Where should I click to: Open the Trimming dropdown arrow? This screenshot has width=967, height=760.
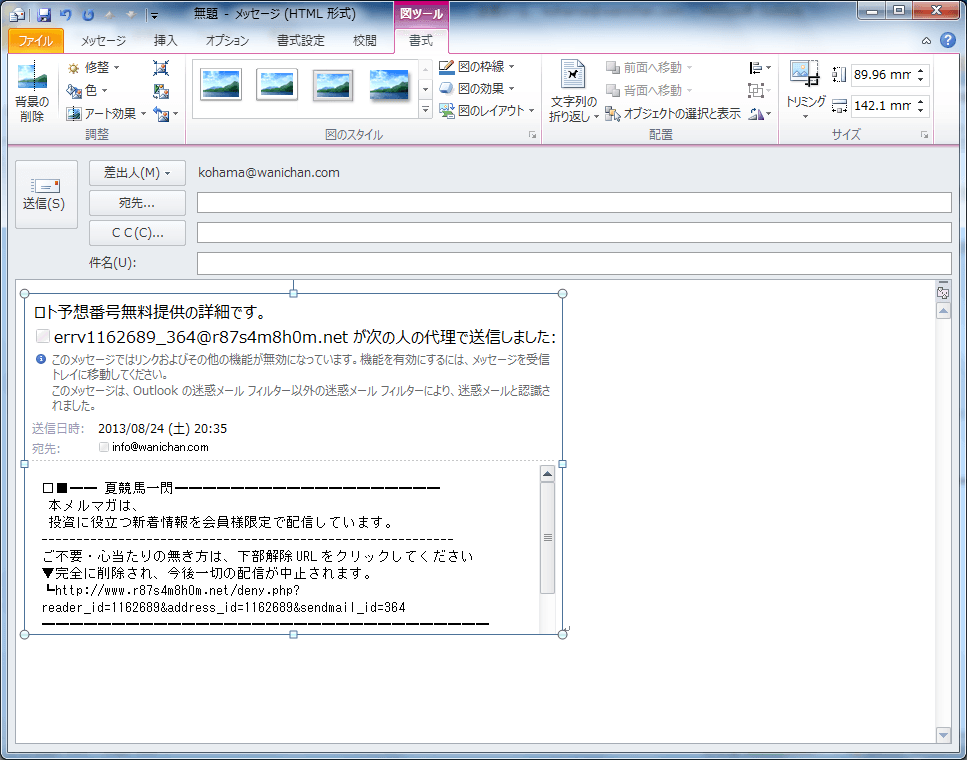point(805,116)
